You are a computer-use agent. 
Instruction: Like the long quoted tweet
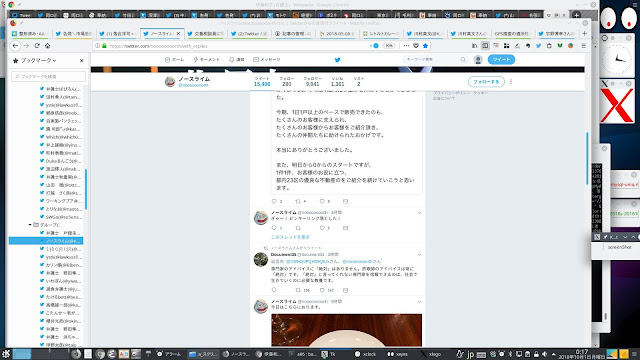(x=322, y=201)
